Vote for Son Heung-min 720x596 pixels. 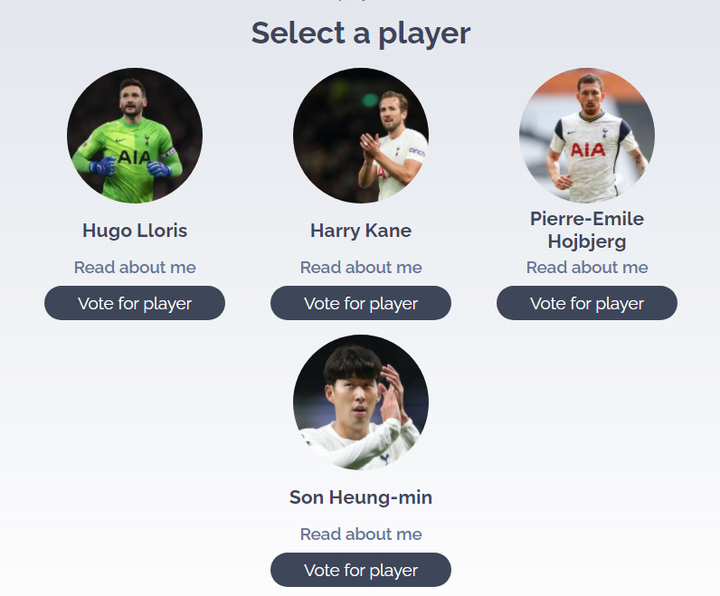(x=361, y=570)
